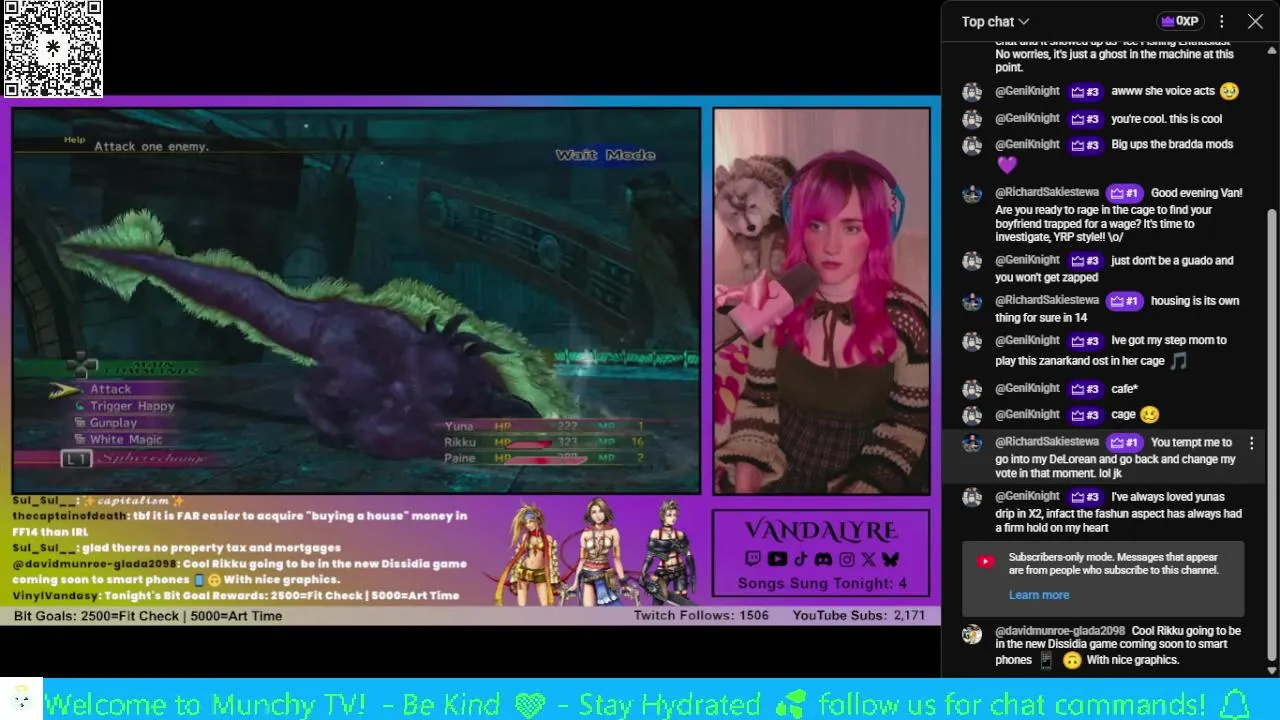Click the Bluesky butterfly icon under VANDALYRE
This screenshot has width=1280, height=720.
pyautogui.click(x=890, y=559)
